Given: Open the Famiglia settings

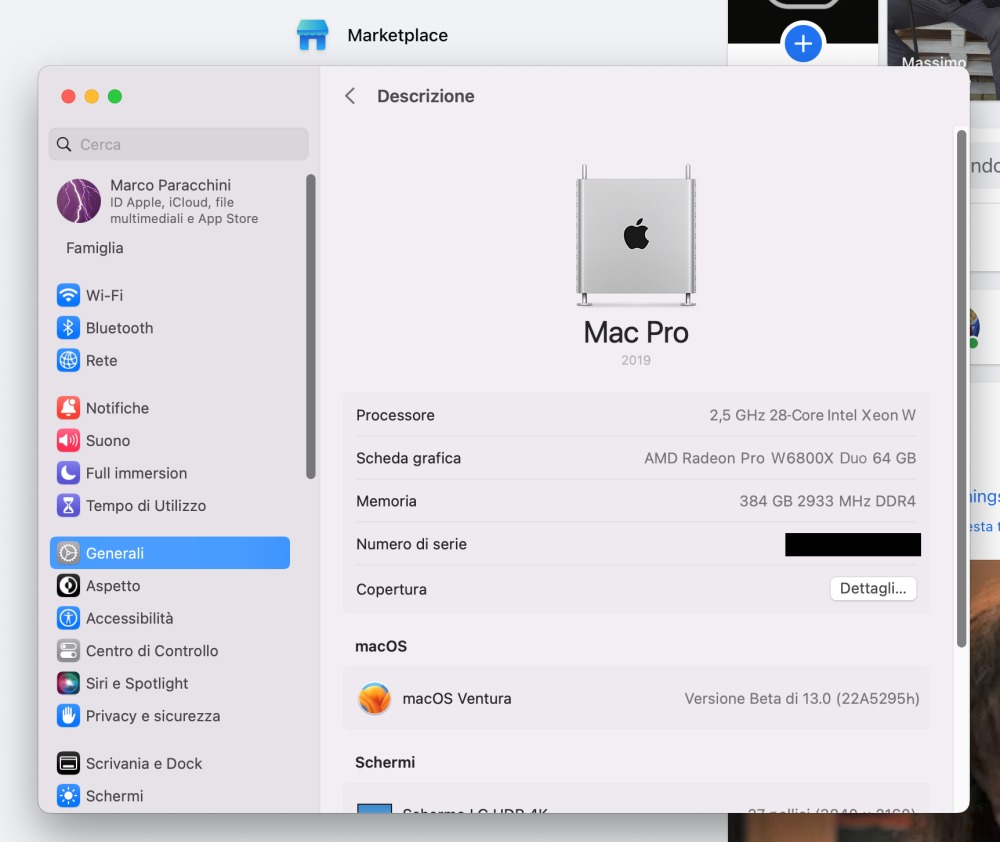Looking at the screenshot, I should pyautogui.click(x=95, y=248).
